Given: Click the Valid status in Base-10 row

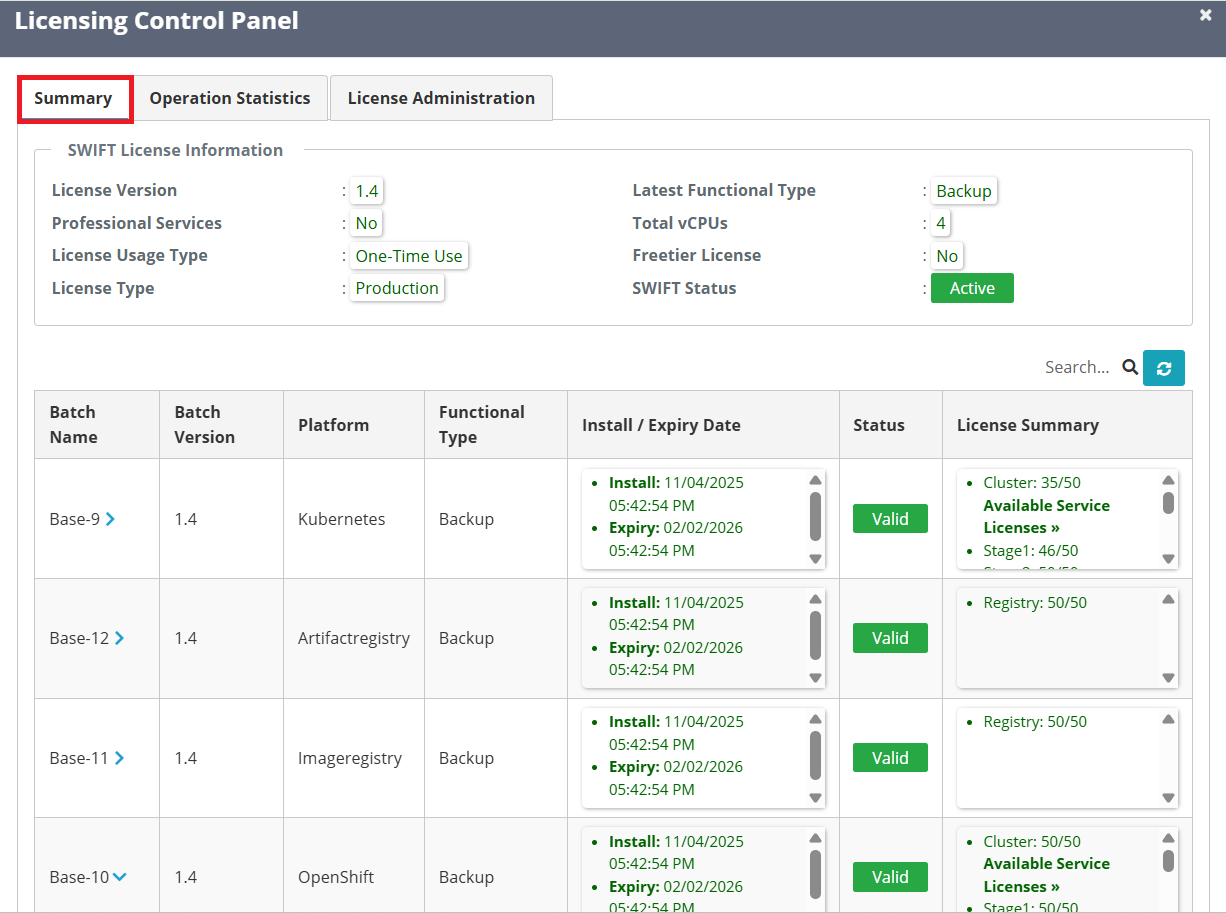Looking at the screenshot, I should [890, 877].
